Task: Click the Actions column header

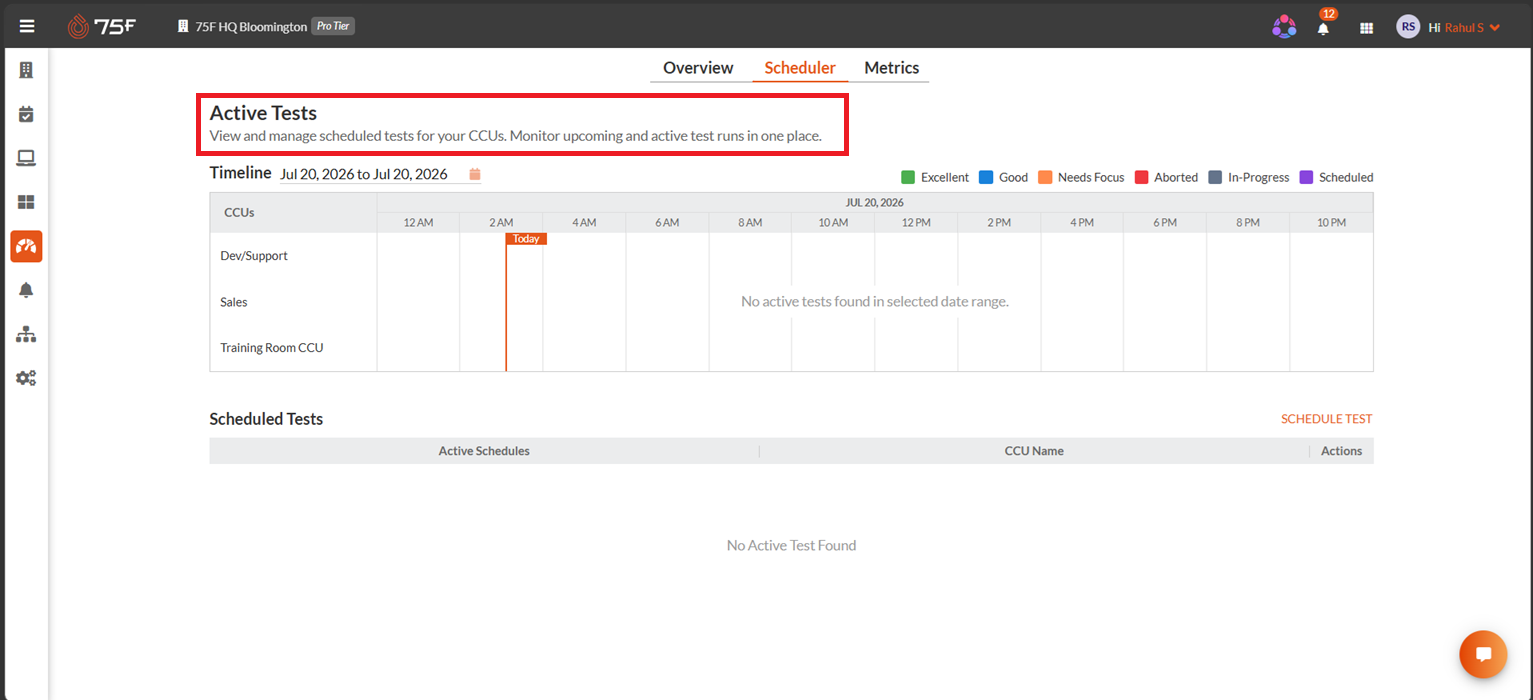Action: pos(1341,451)
